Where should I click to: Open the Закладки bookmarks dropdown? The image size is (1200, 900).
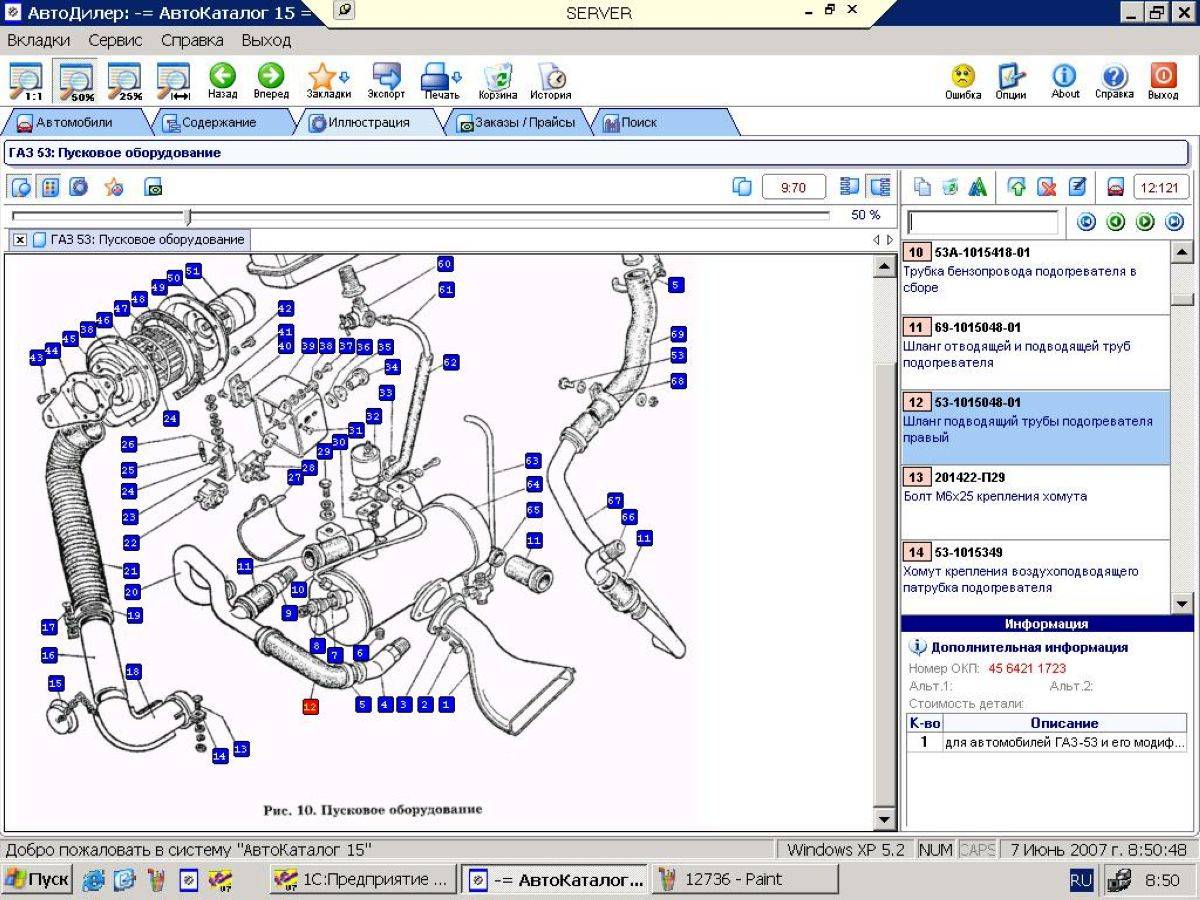click(345, 77)
